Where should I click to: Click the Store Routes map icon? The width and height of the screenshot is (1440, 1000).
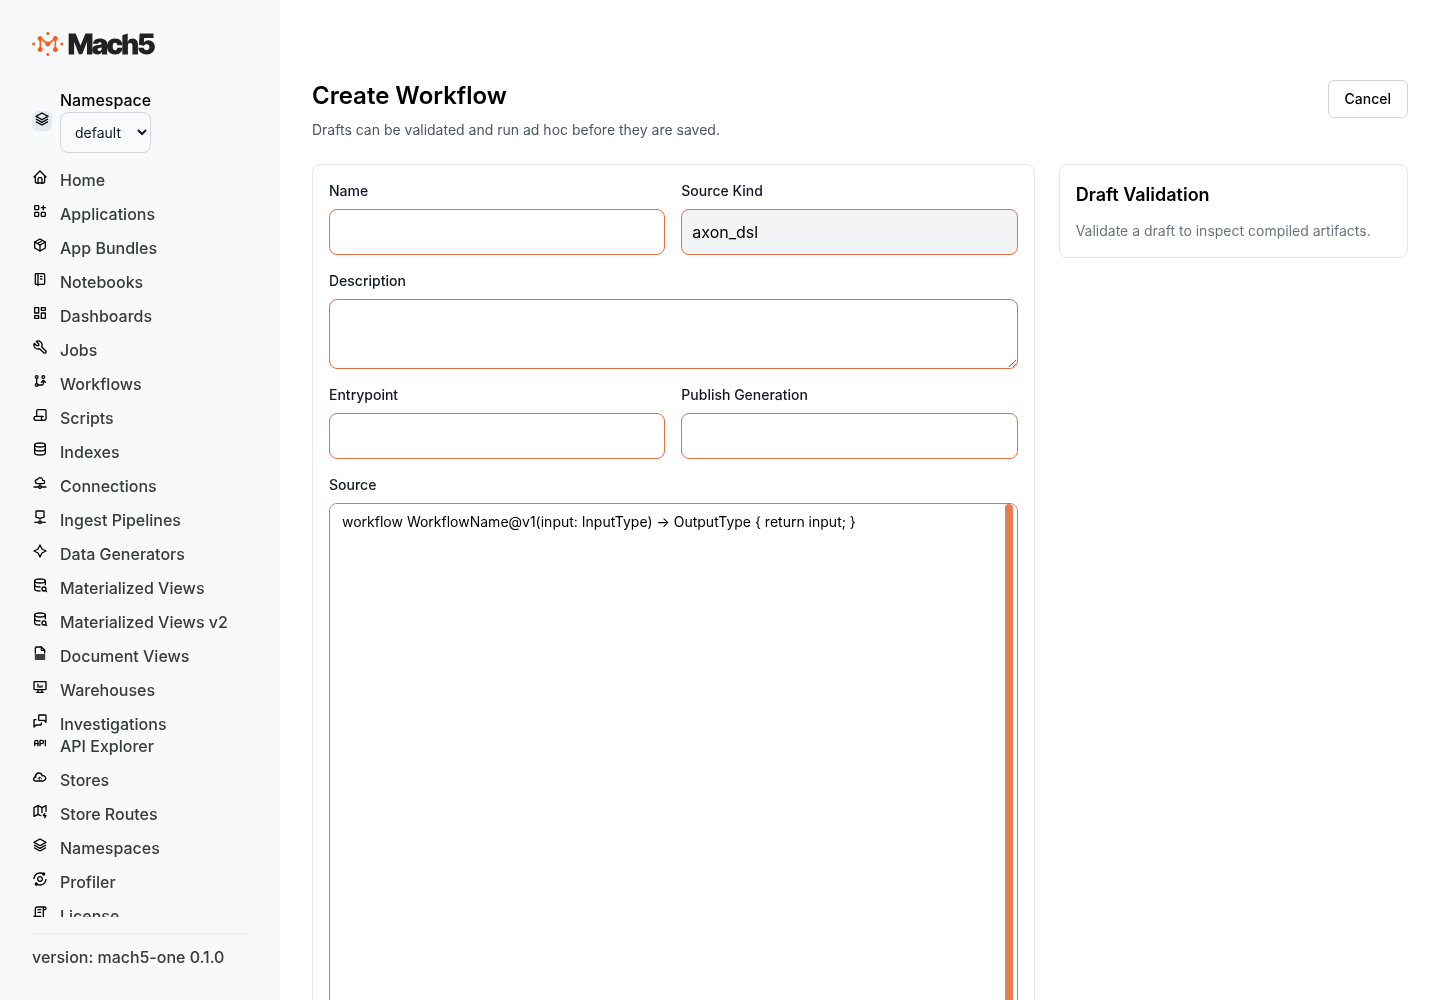pyautogui.click(x=40, y=812)
